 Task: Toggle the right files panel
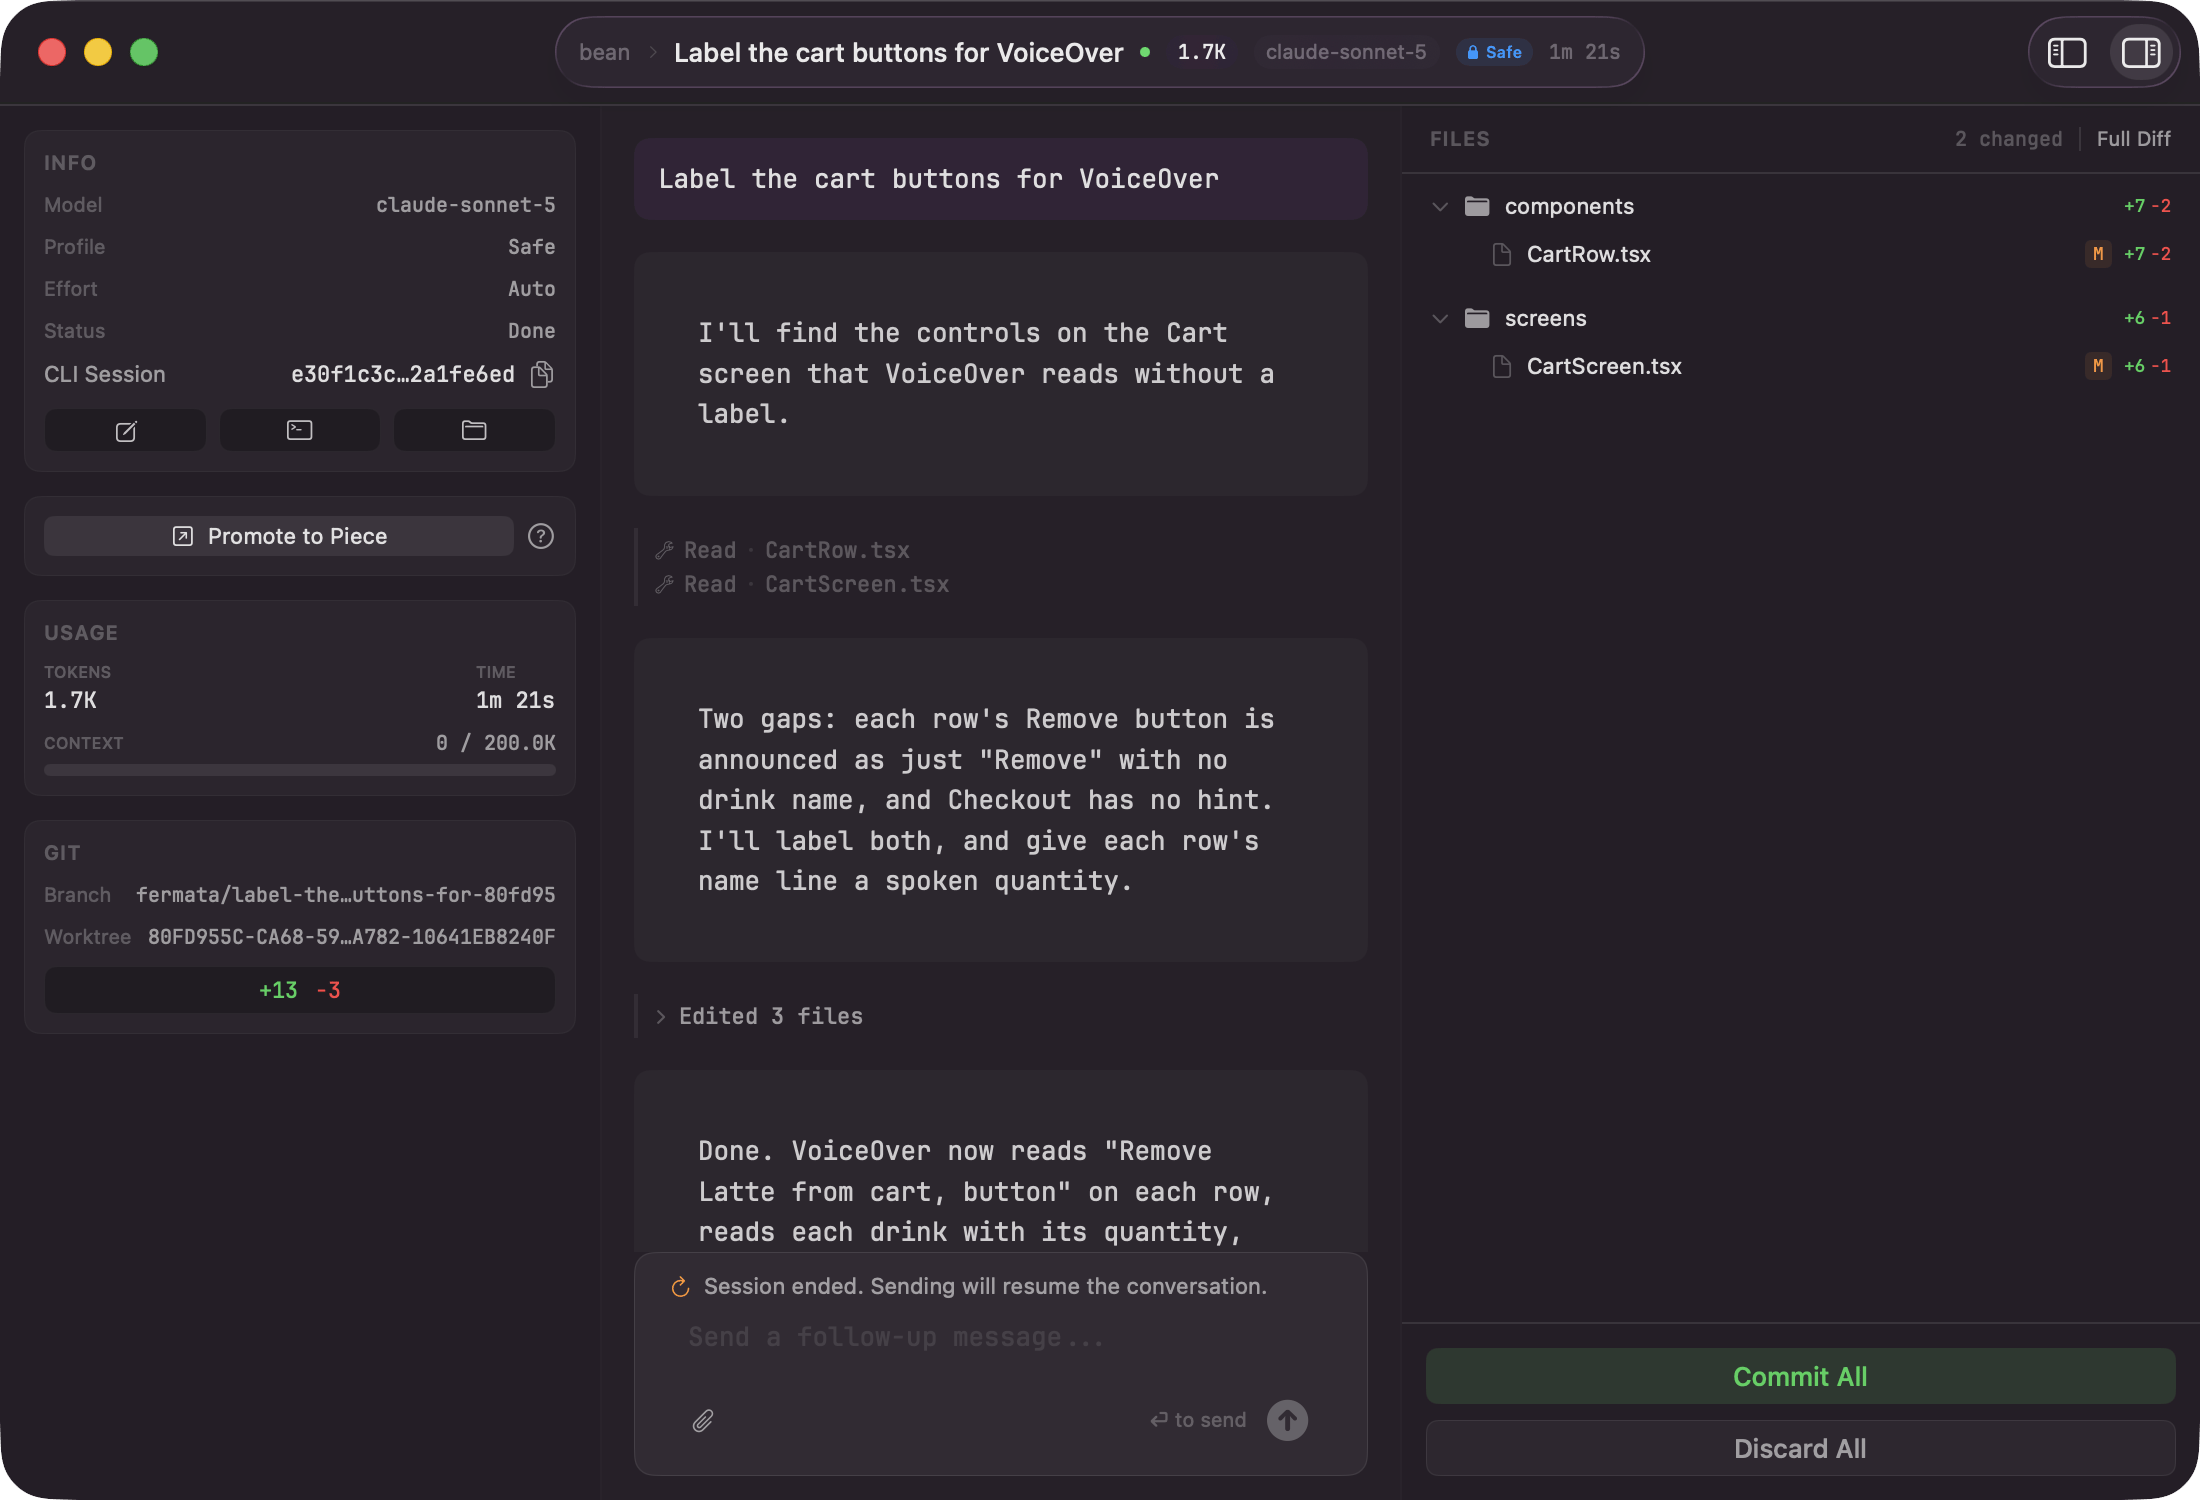click(2141, 52)
